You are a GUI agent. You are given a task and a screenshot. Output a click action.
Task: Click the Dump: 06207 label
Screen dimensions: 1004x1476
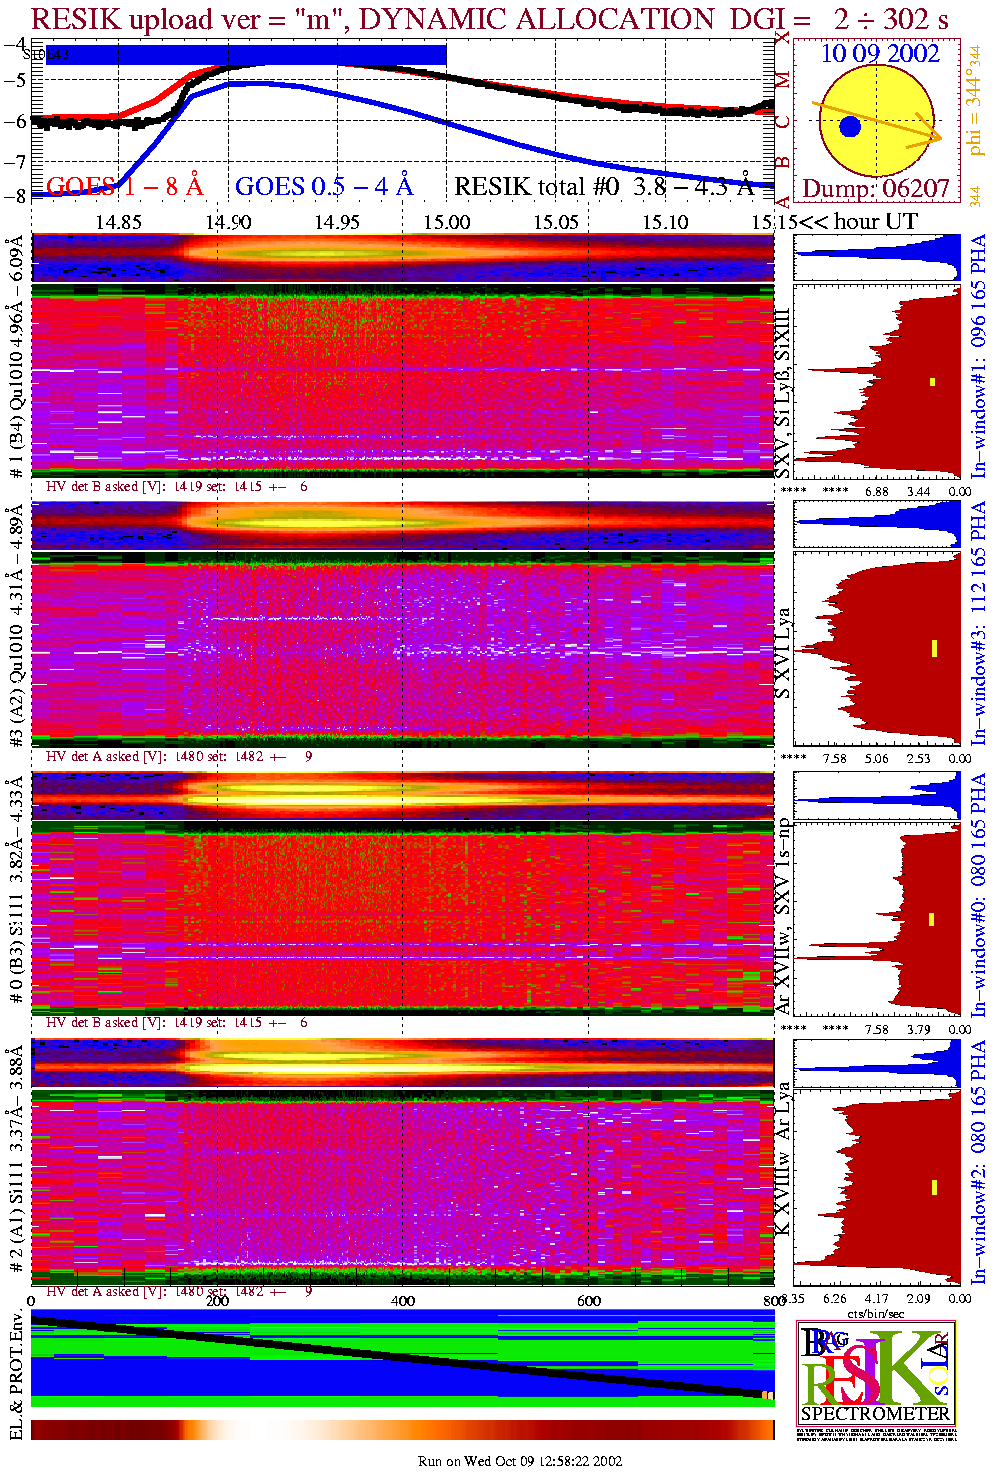click(876, 189)
